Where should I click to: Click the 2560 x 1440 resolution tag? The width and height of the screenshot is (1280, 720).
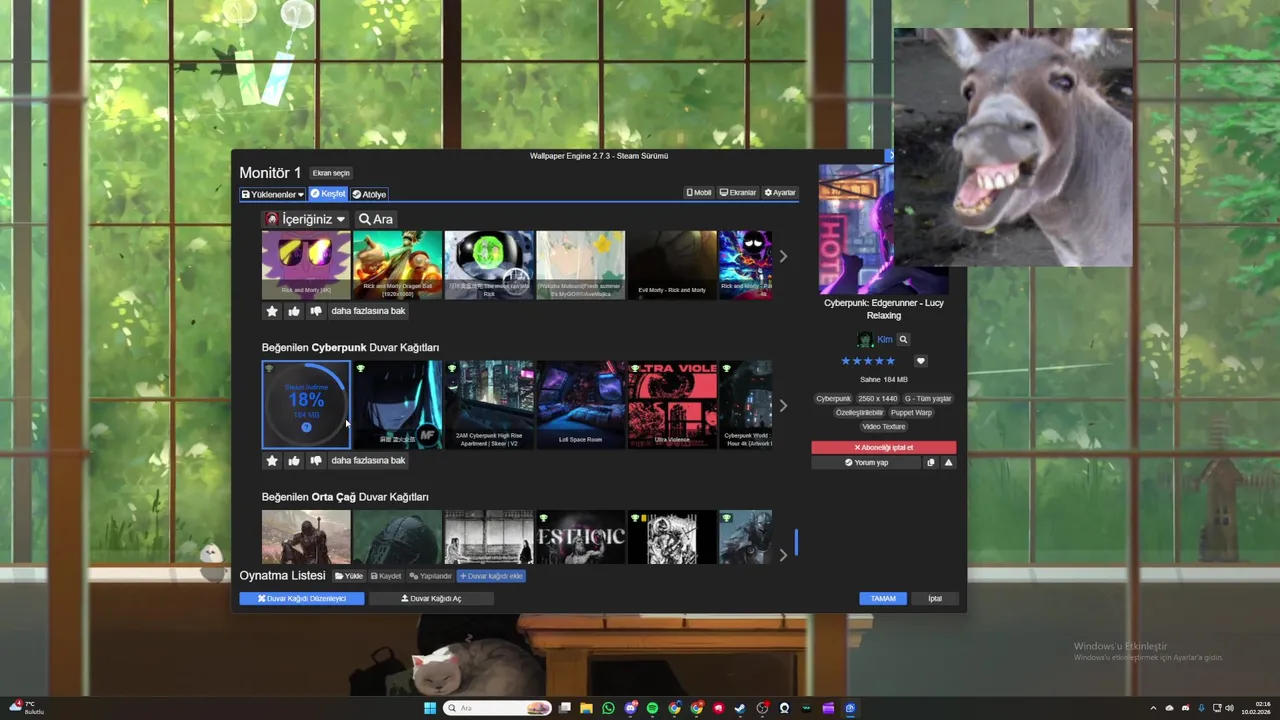(877, 399)
